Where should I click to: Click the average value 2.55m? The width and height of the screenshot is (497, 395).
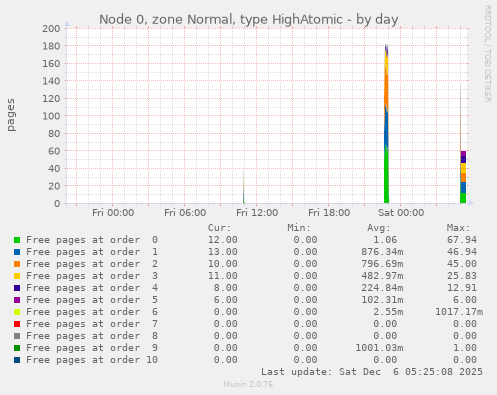388,312
